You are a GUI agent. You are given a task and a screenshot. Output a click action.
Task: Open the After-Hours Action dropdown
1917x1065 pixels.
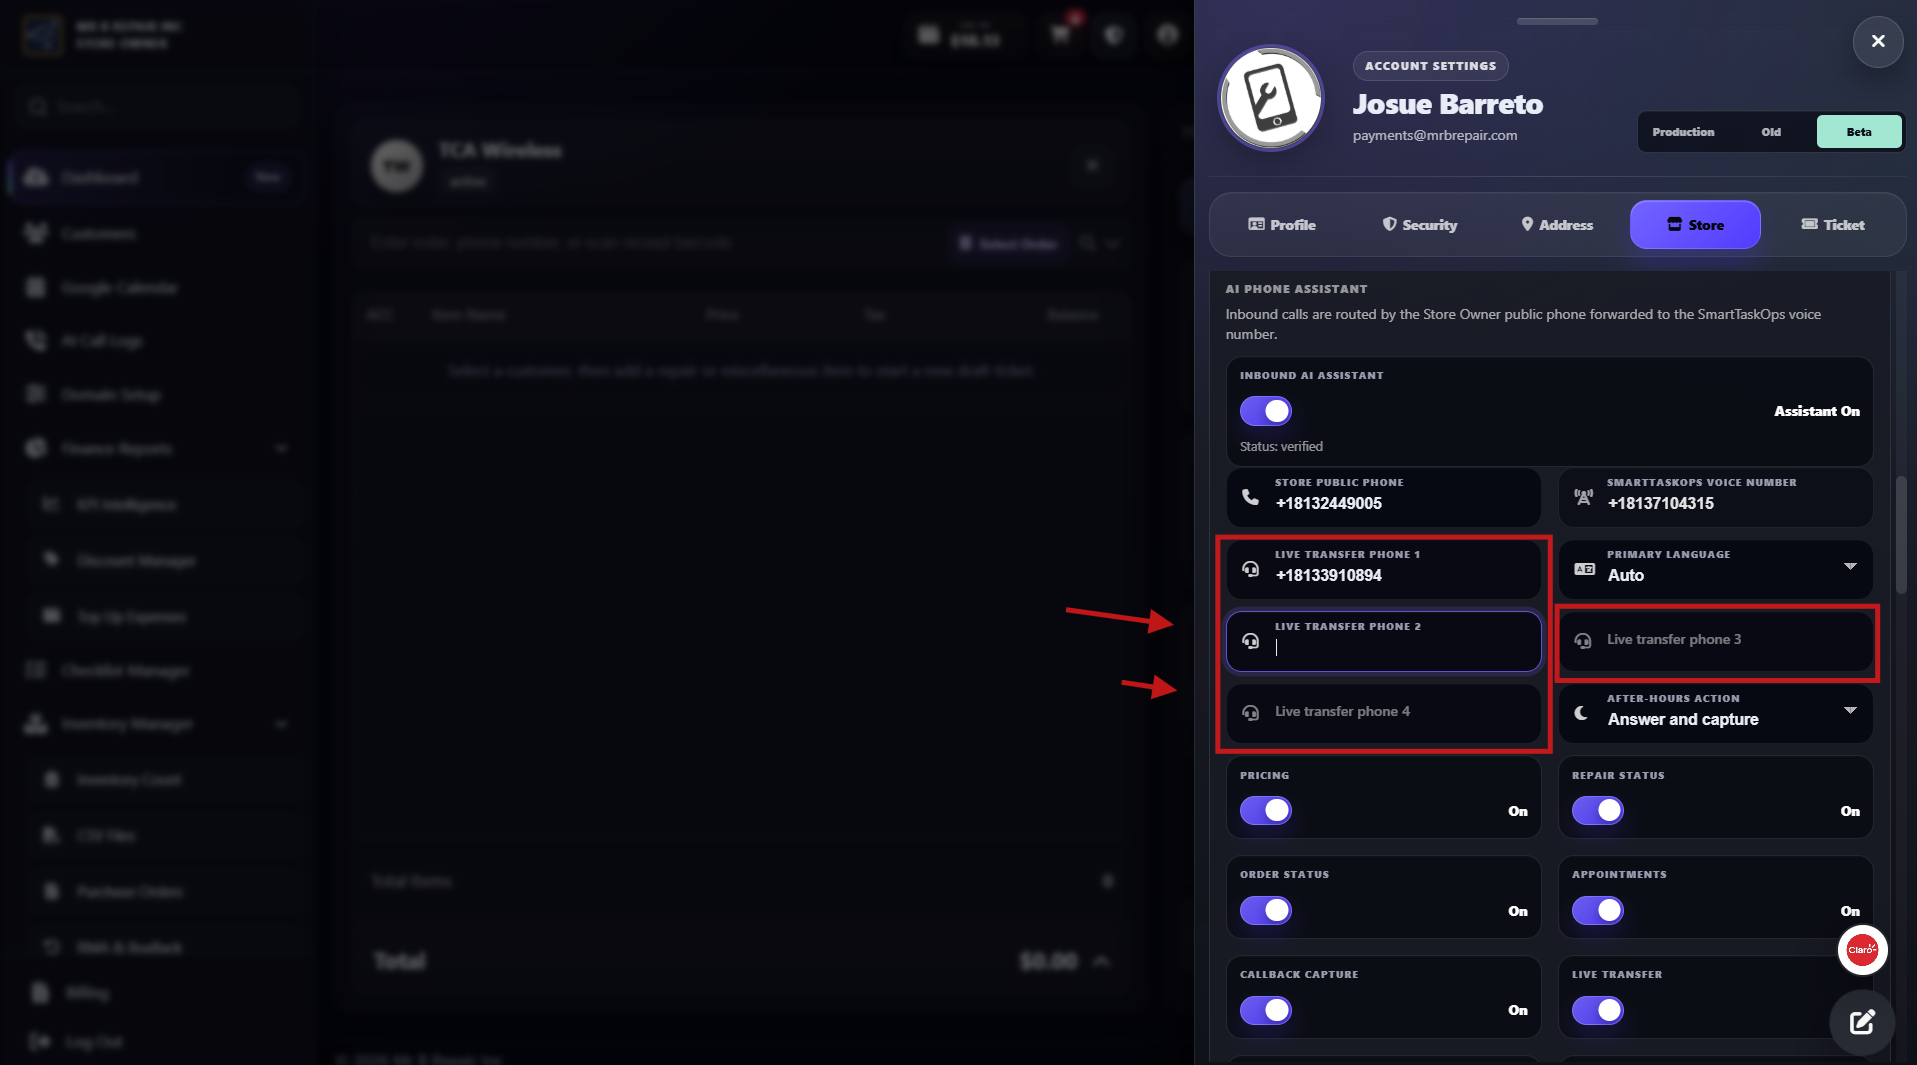point(1715,713)
